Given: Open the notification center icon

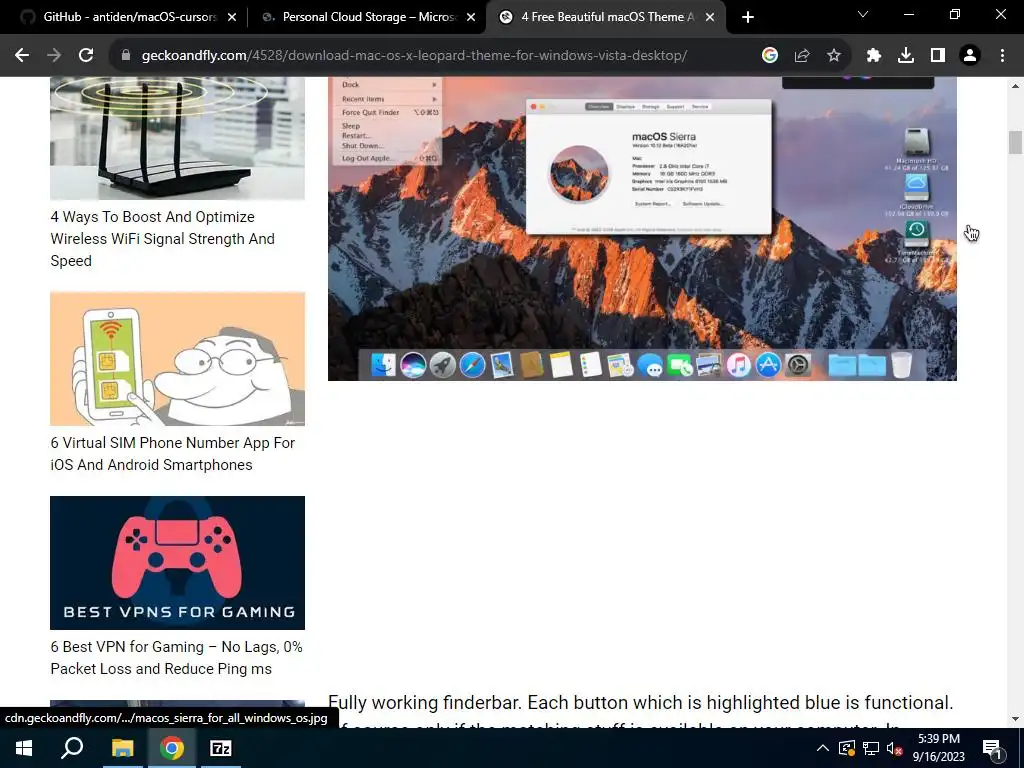Looking at the screenshot, I should (x=992, y=748).
